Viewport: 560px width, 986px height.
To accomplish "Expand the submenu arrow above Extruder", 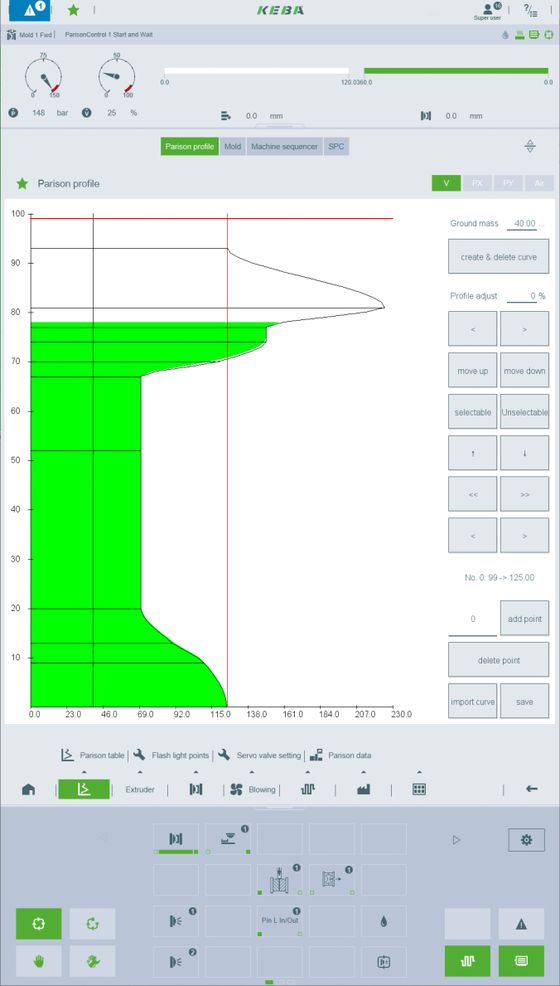I will (x=140, y=772).
